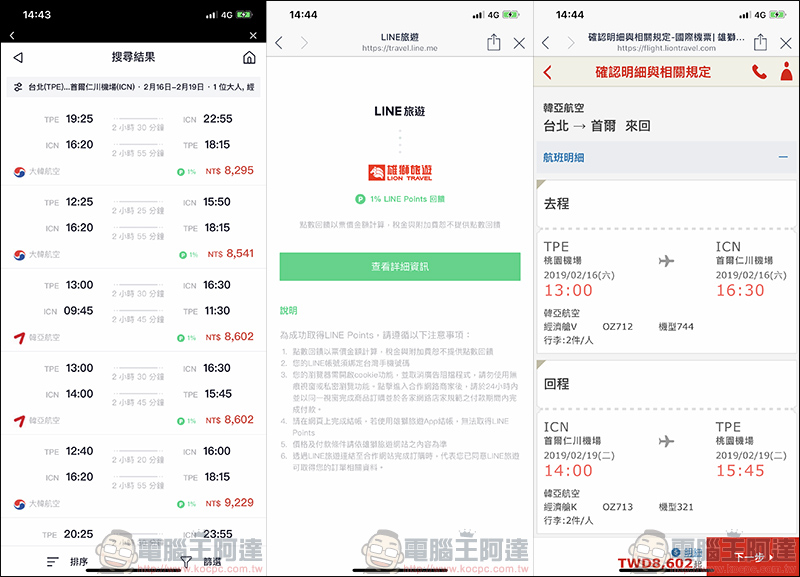Edit search criteria bar 台北(TPE)...首爾仁川機場(ICN)
This screenshot has height=577, width=800.
pyautogui.click(x=134, y=87)
